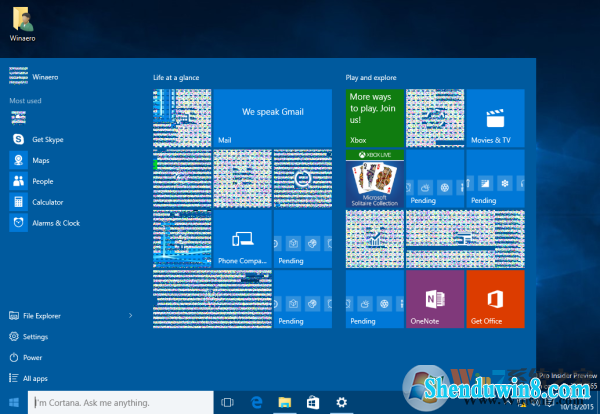This screenshot has height=414, width=600.
Task: Open File Explorer in Start menu
Action: click(34, 316)
